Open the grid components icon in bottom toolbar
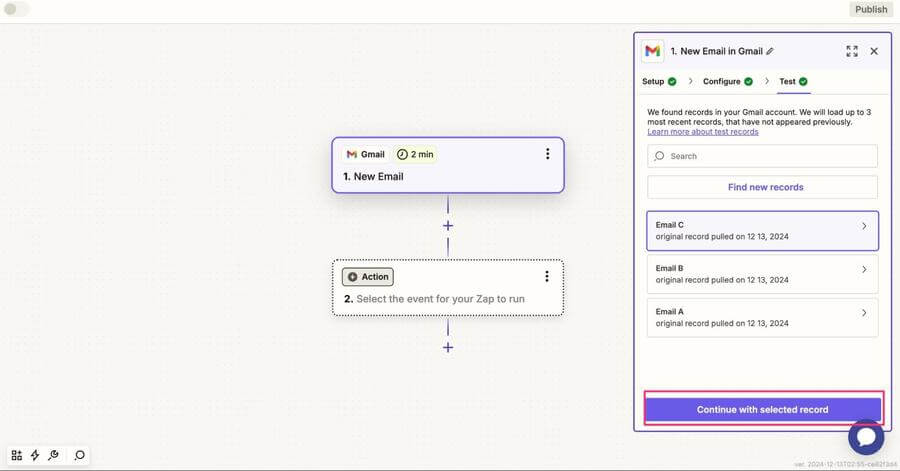 pyautogui.click(x=17, y=455)
